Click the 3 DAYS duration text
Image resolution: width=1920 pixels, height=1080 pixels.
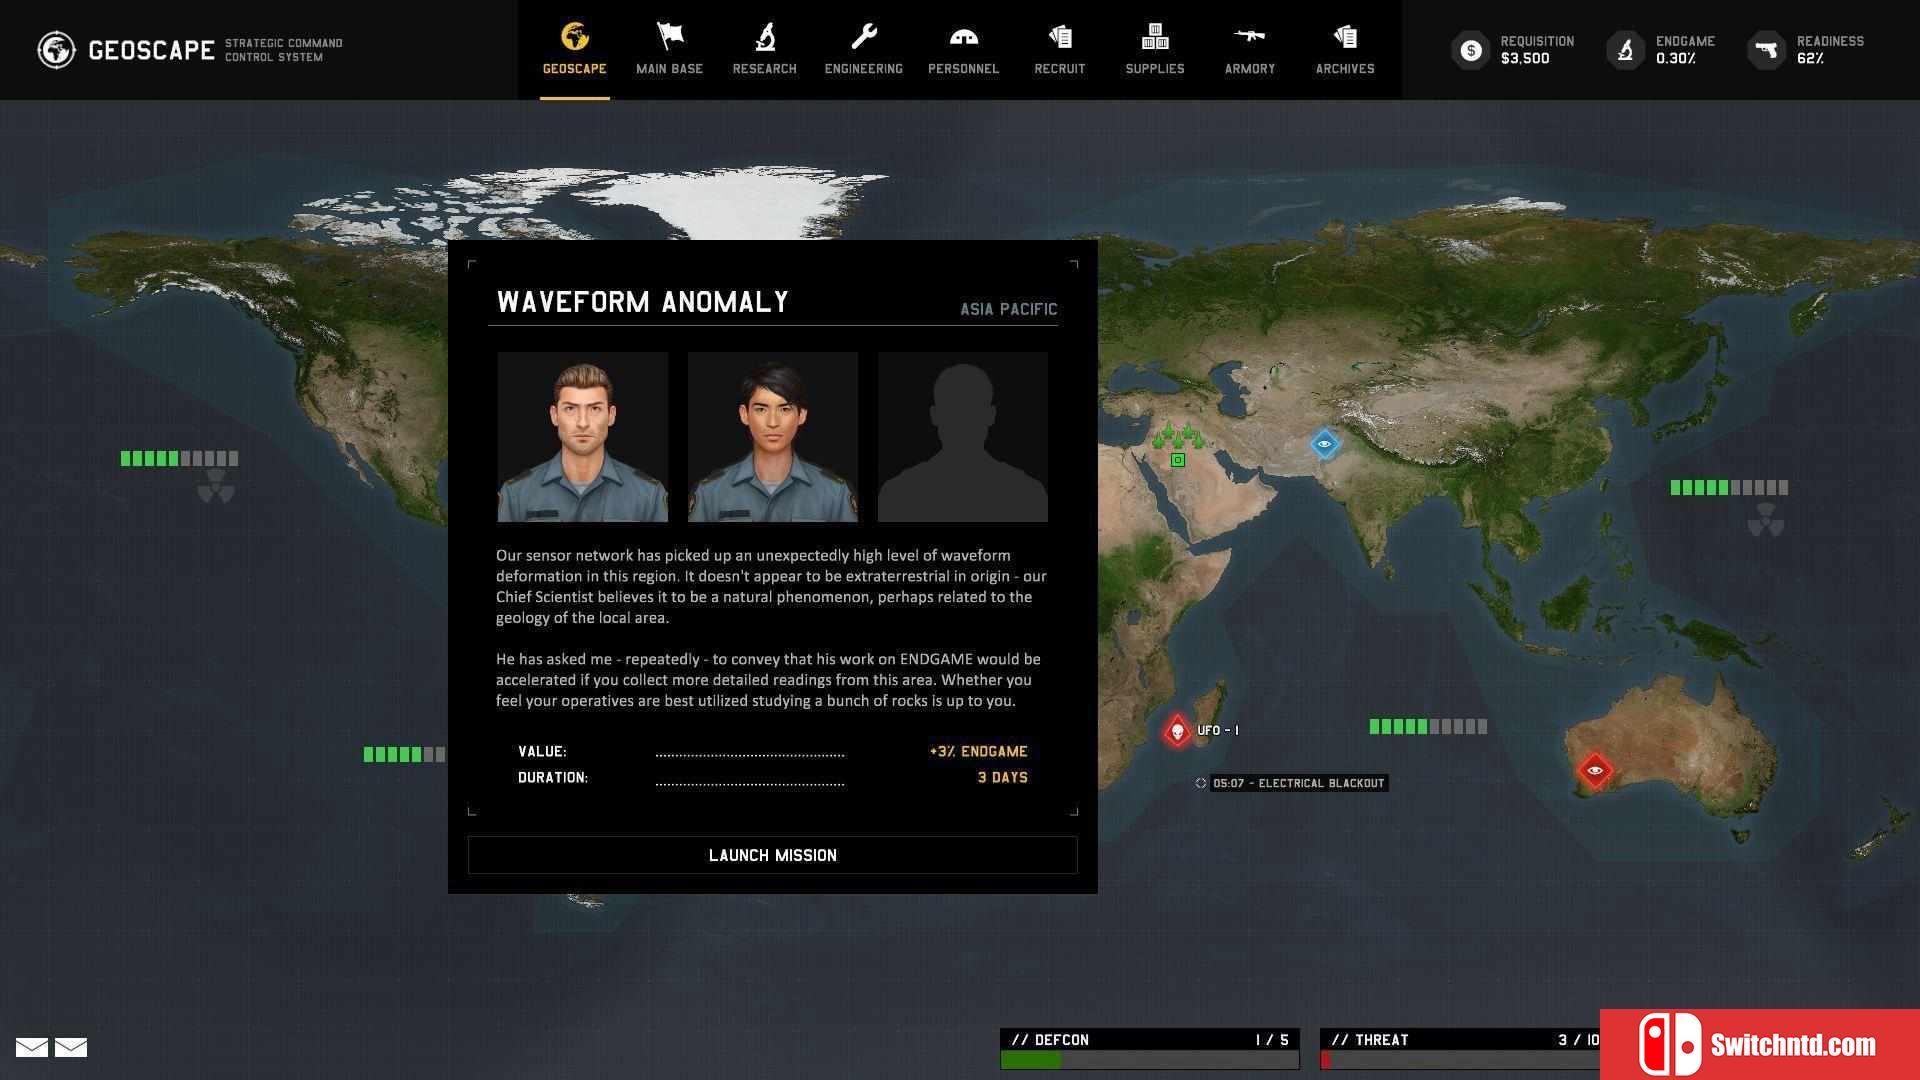[1002, 777]
